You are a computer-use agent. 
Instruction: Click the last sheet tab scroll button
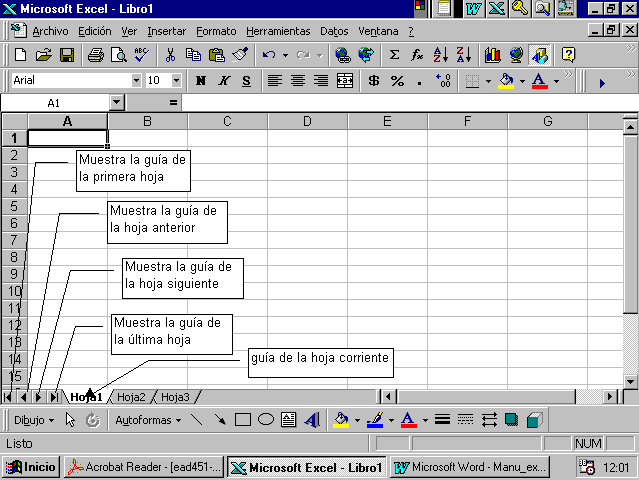(x=54, y=396)
